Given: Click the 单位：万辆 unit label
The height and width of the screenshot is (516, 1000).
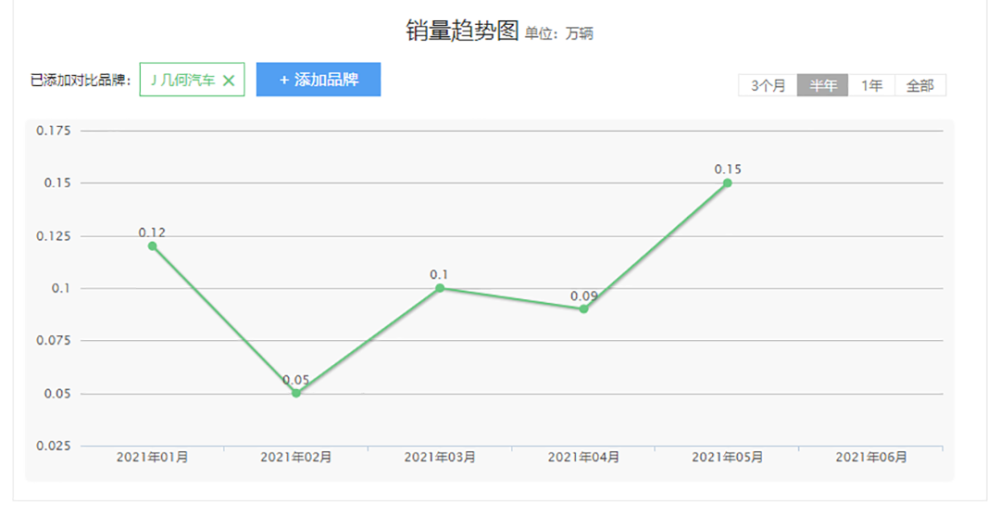Looking at the screenshot, I should (x=559, y=33).
